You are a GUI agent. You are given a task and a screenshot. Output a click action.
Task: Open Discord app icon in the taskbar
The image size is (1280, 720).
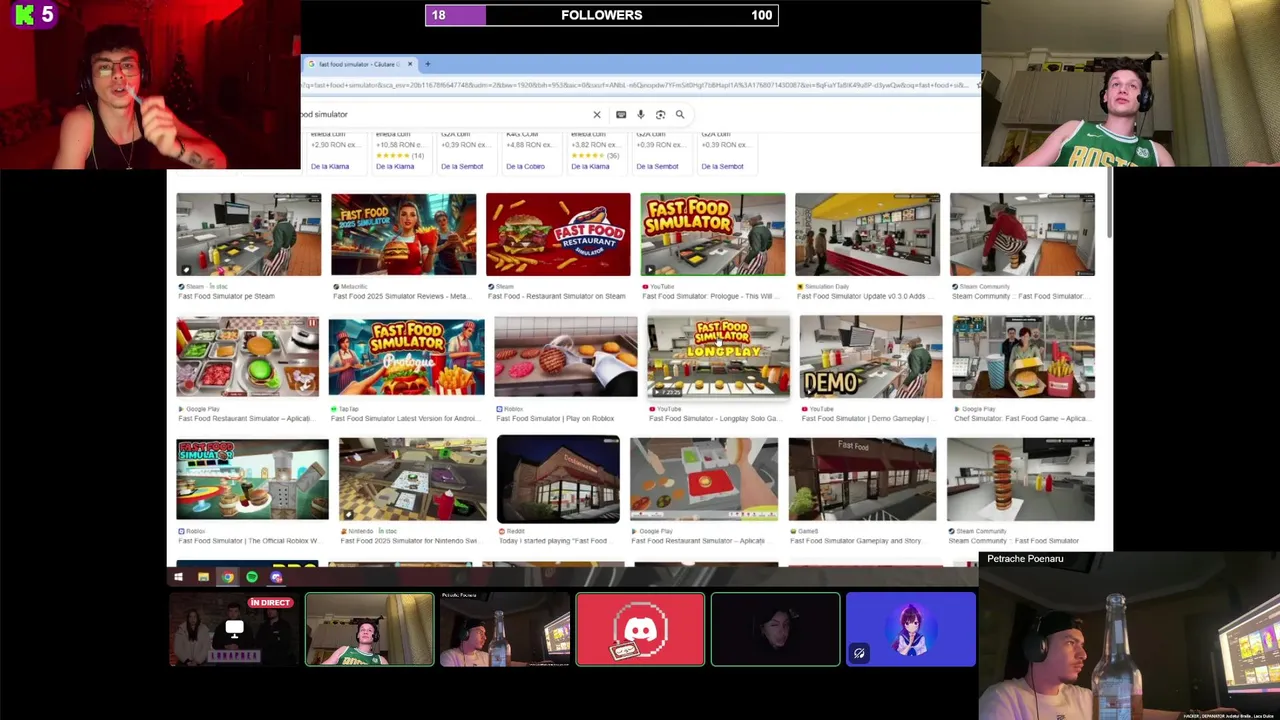276,577
